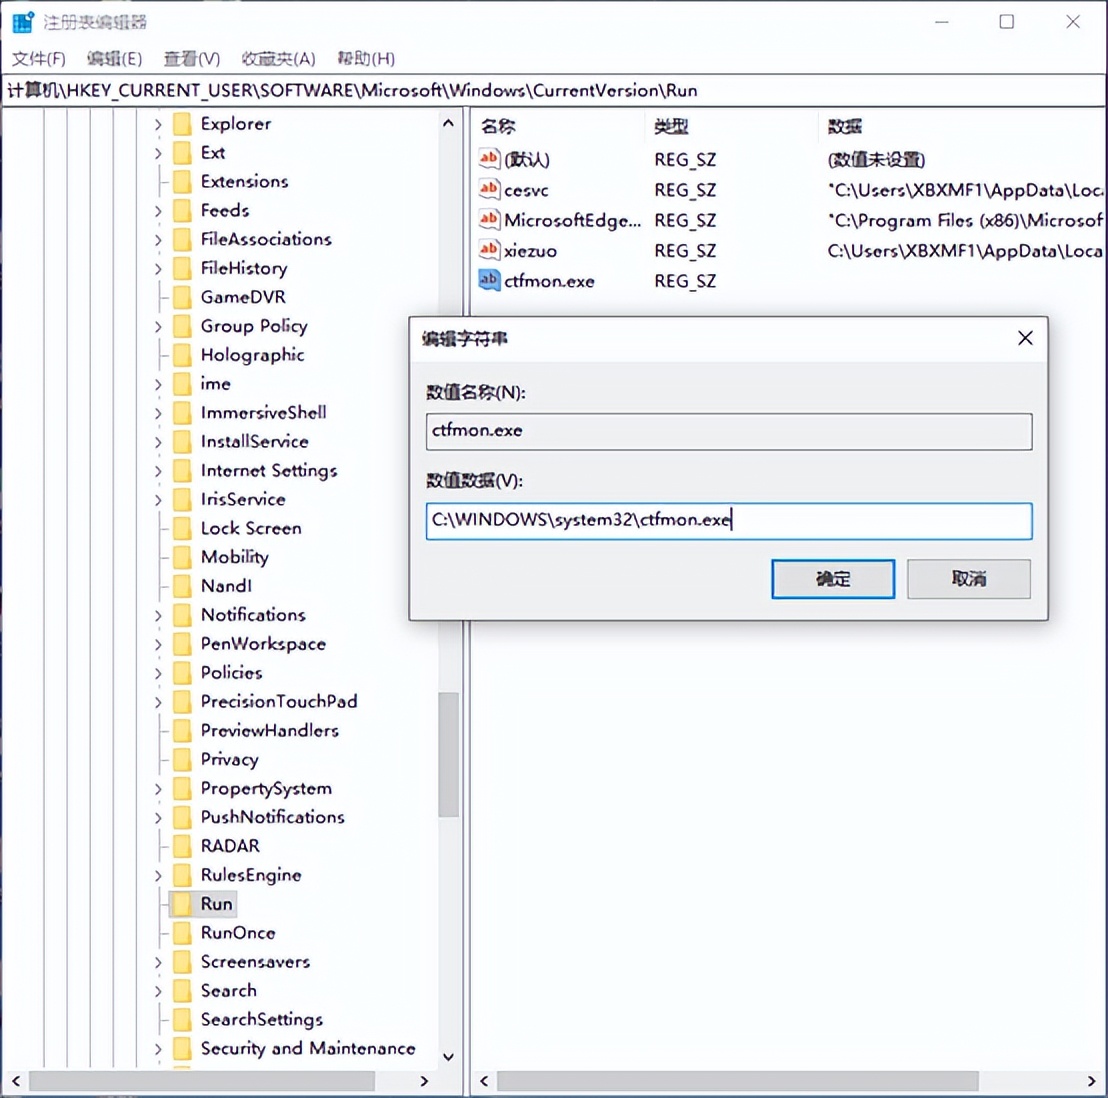This screenshot has width=1108, height=1098.
Task: Open the 文件 menu
Action: (x=39, y=58)
